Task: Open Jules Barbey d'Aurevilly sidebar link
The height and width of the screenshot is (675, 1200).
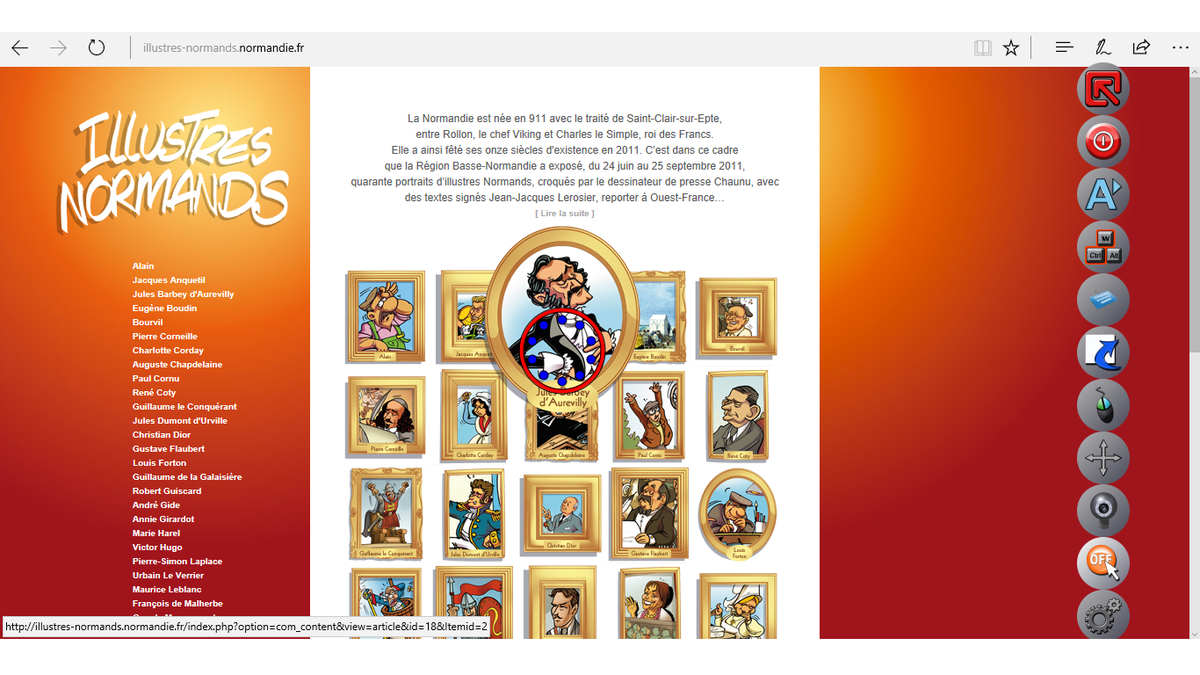Action: [183, 294]
